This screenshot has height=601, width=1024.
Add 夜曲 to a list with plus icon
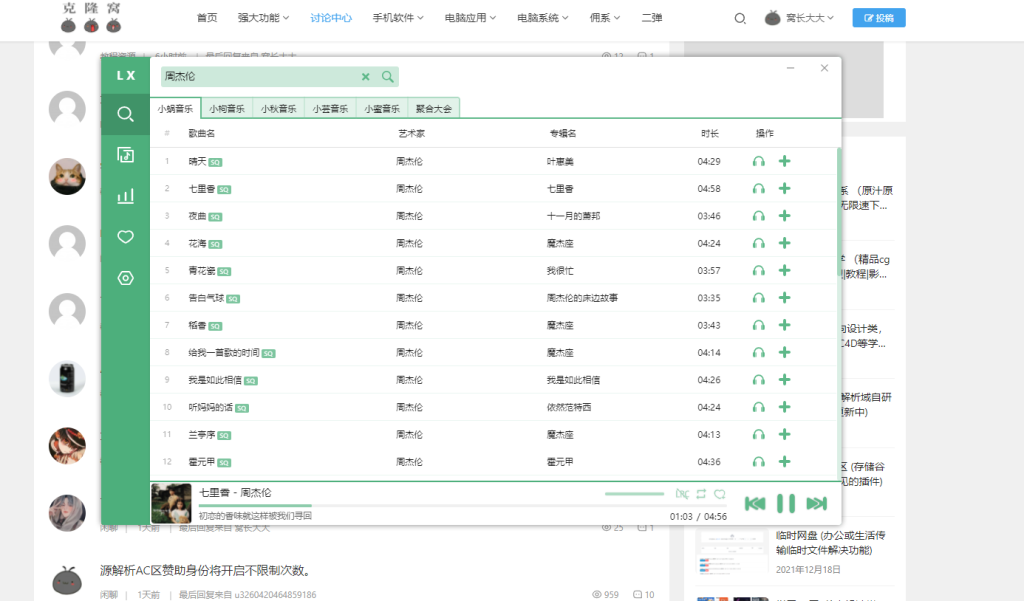coord(784,216)
